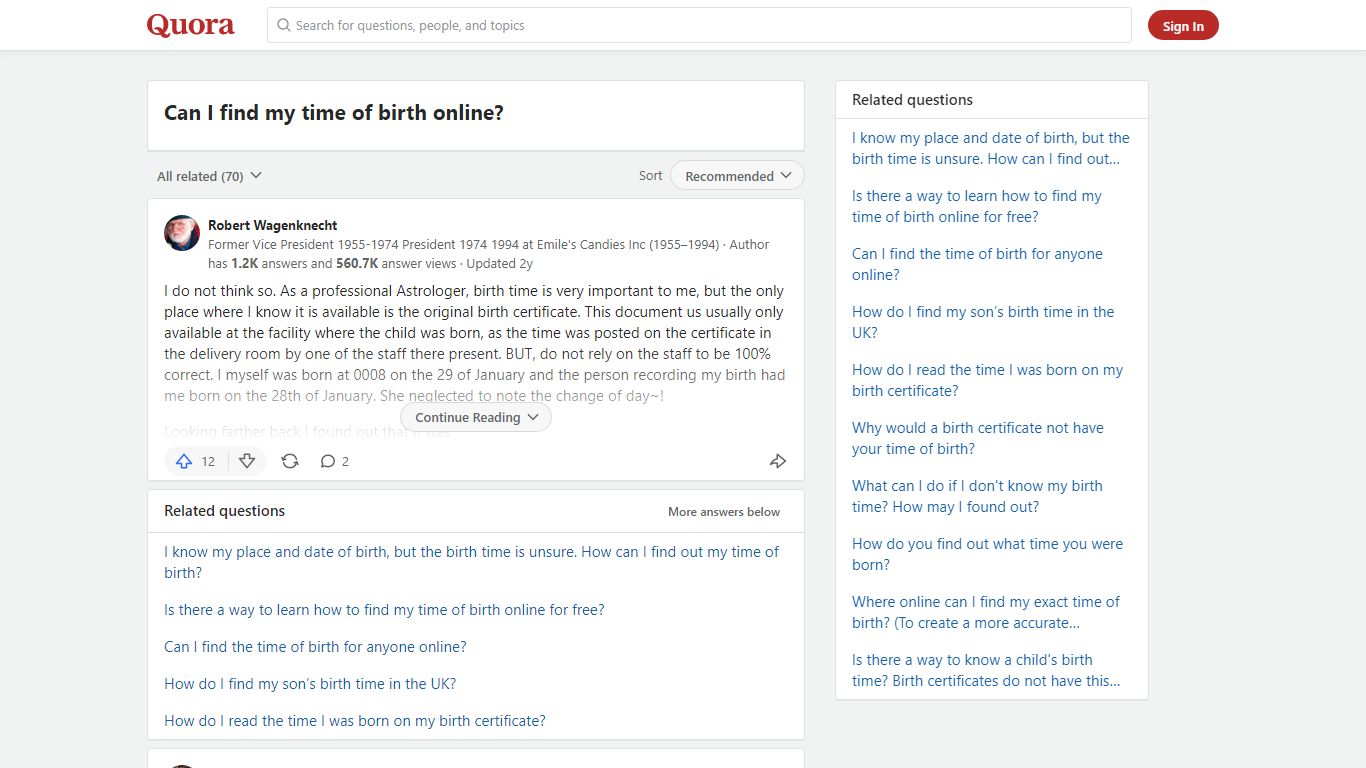Open sidebar question about place and date of birth

990,148
